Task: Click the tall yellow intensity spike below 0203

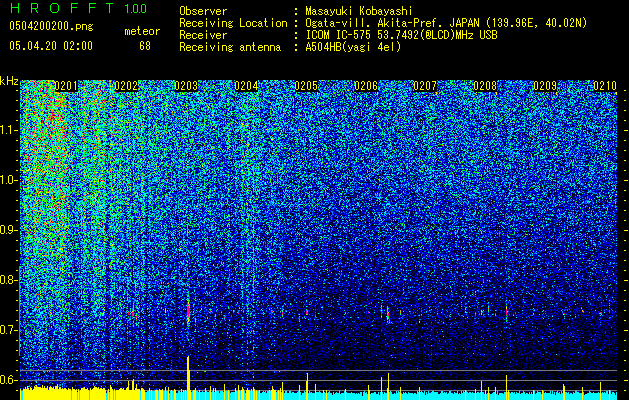Action: [188, 378]
